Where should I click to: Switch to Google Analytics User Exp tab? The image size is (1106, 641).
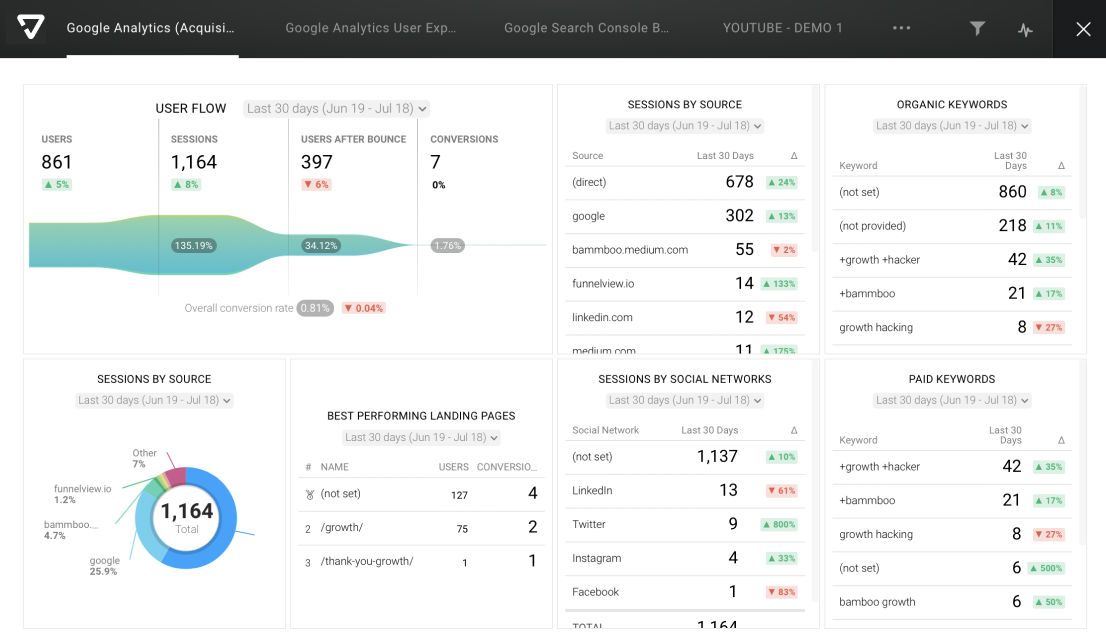[370, 28]
